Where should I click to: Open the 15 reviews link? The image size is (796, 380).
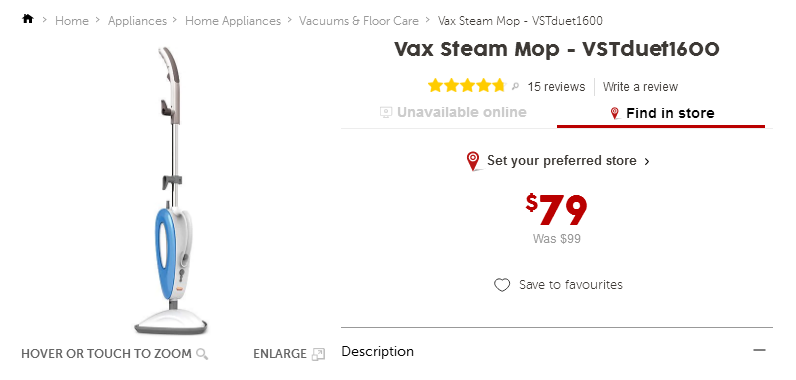[x=556, y=87]
